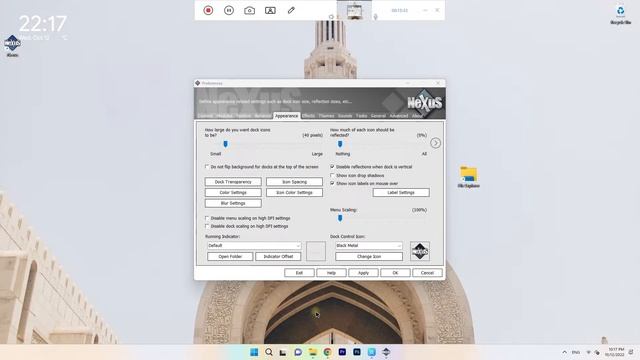This screenshot has width=640, height=360.
Task: Uncheck 'Disable reflections when dock is vertical'
Action: tap(332, 167)
